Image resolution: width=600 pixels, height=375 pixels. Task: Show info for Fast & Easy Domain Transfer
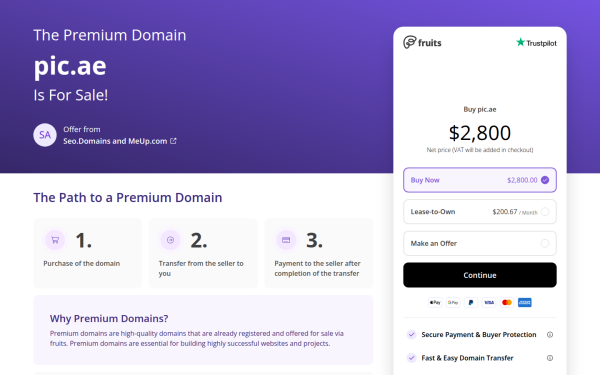click(550, 358)
